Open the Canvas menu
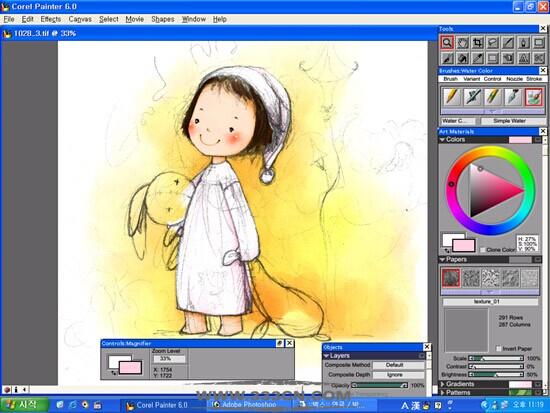The image size is (550, 413). click(80, 19)
